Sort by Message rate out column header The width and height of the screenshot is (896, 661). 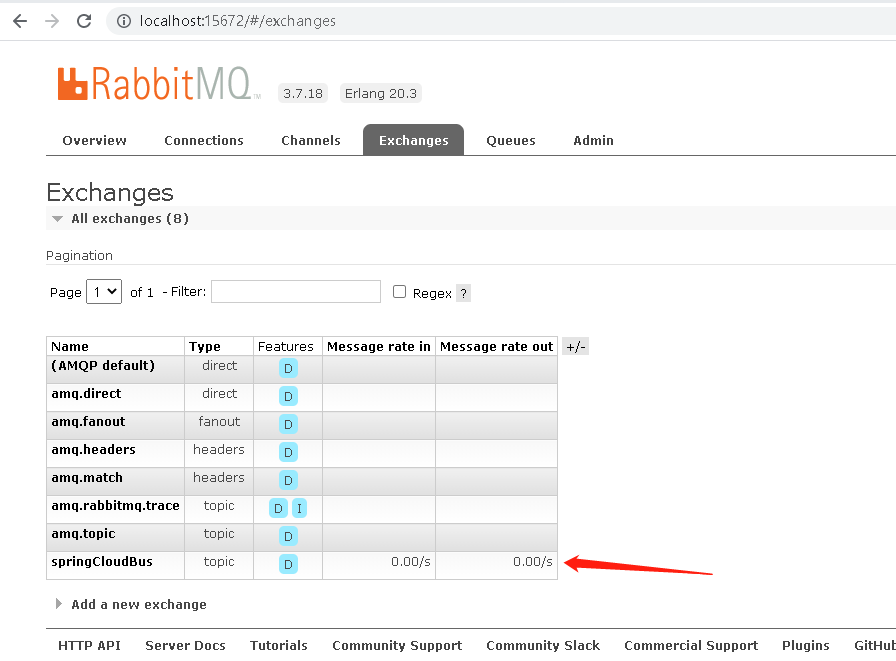(x=497, y=347)
